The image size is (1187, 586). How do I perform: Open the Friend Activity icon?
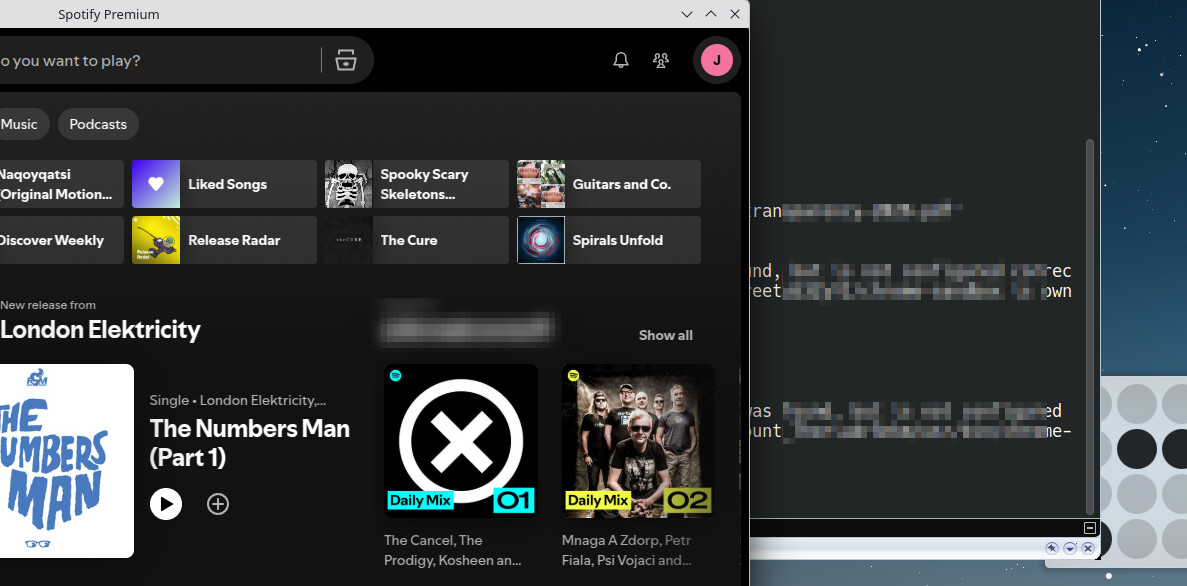coord(661,61)
